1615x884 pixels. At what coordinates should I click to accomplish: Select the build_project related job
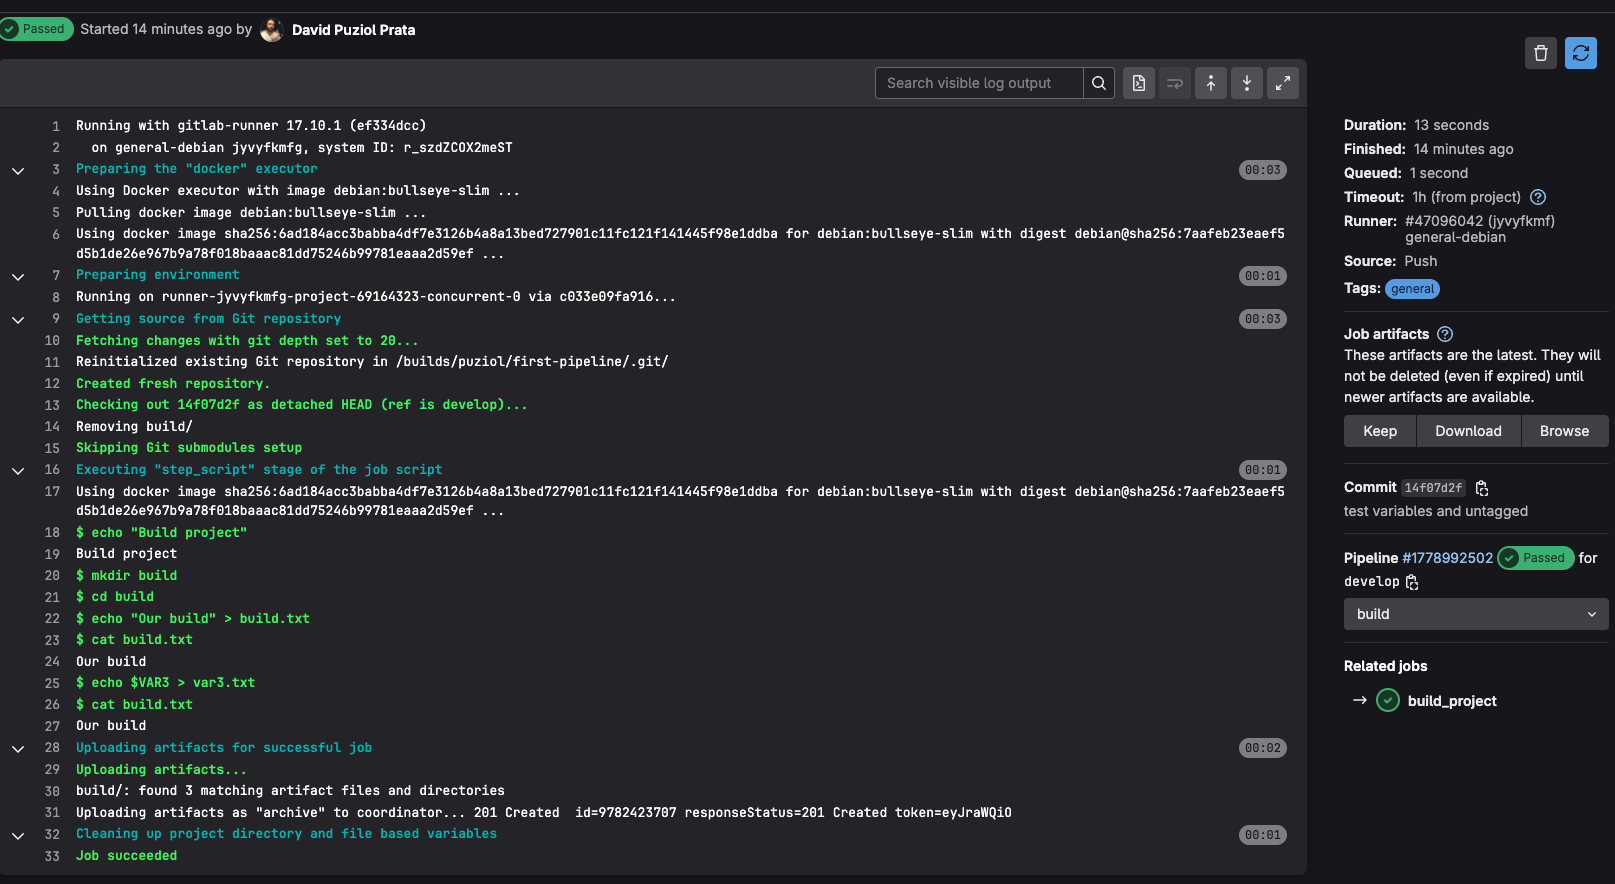tap(1451, 701)
